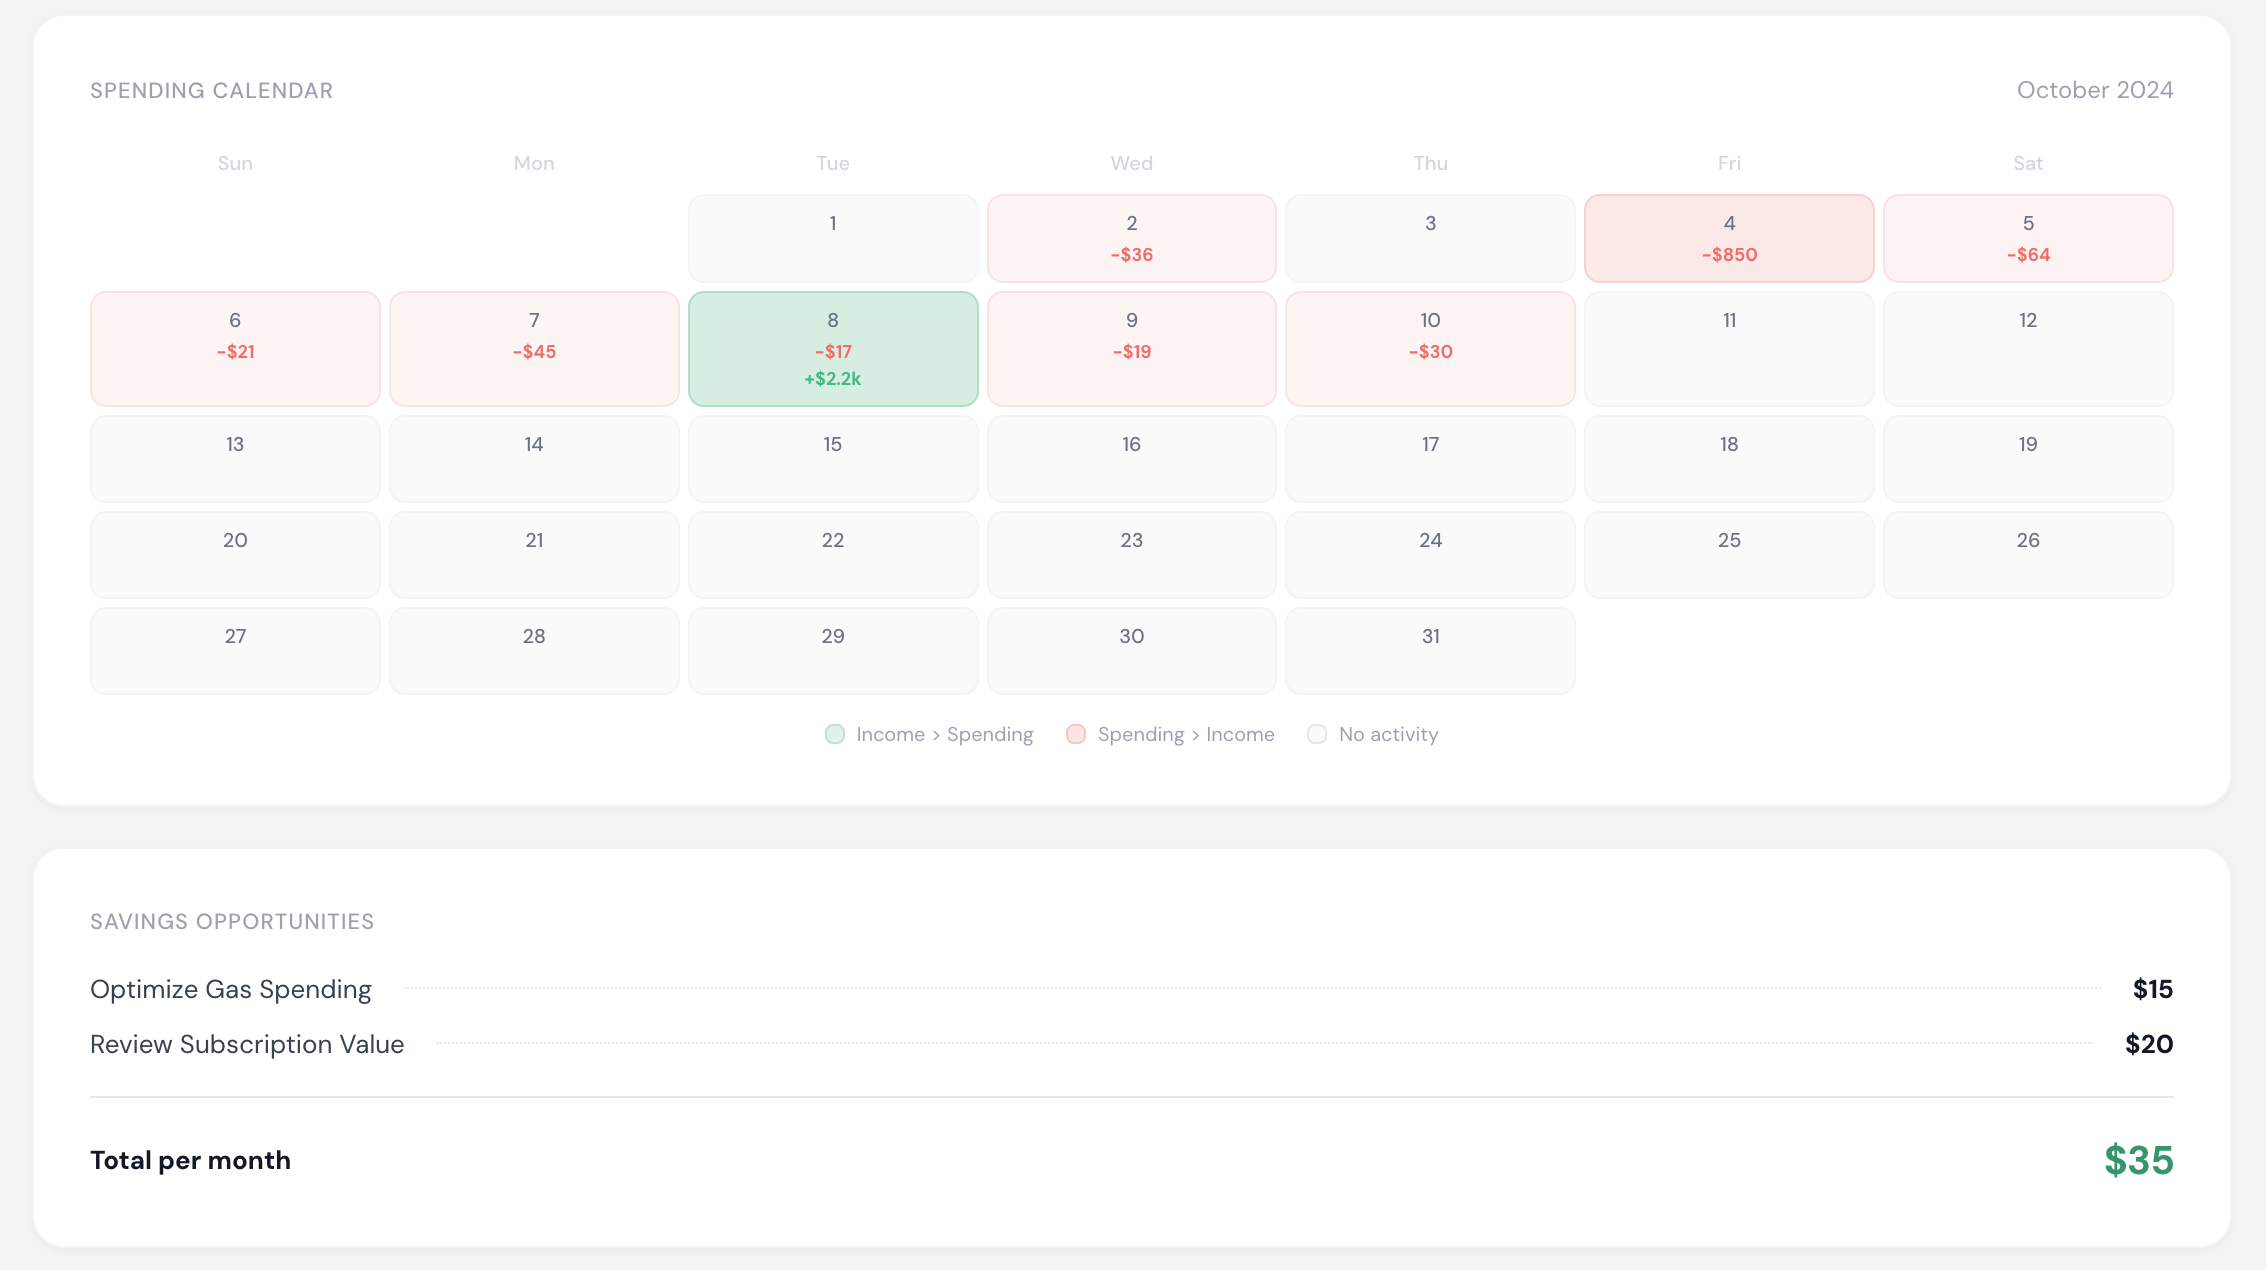The height and width of the screenshot is (1270, 2266).
Task: Click the "Sun" weekday column header
Action: [235, 163]
